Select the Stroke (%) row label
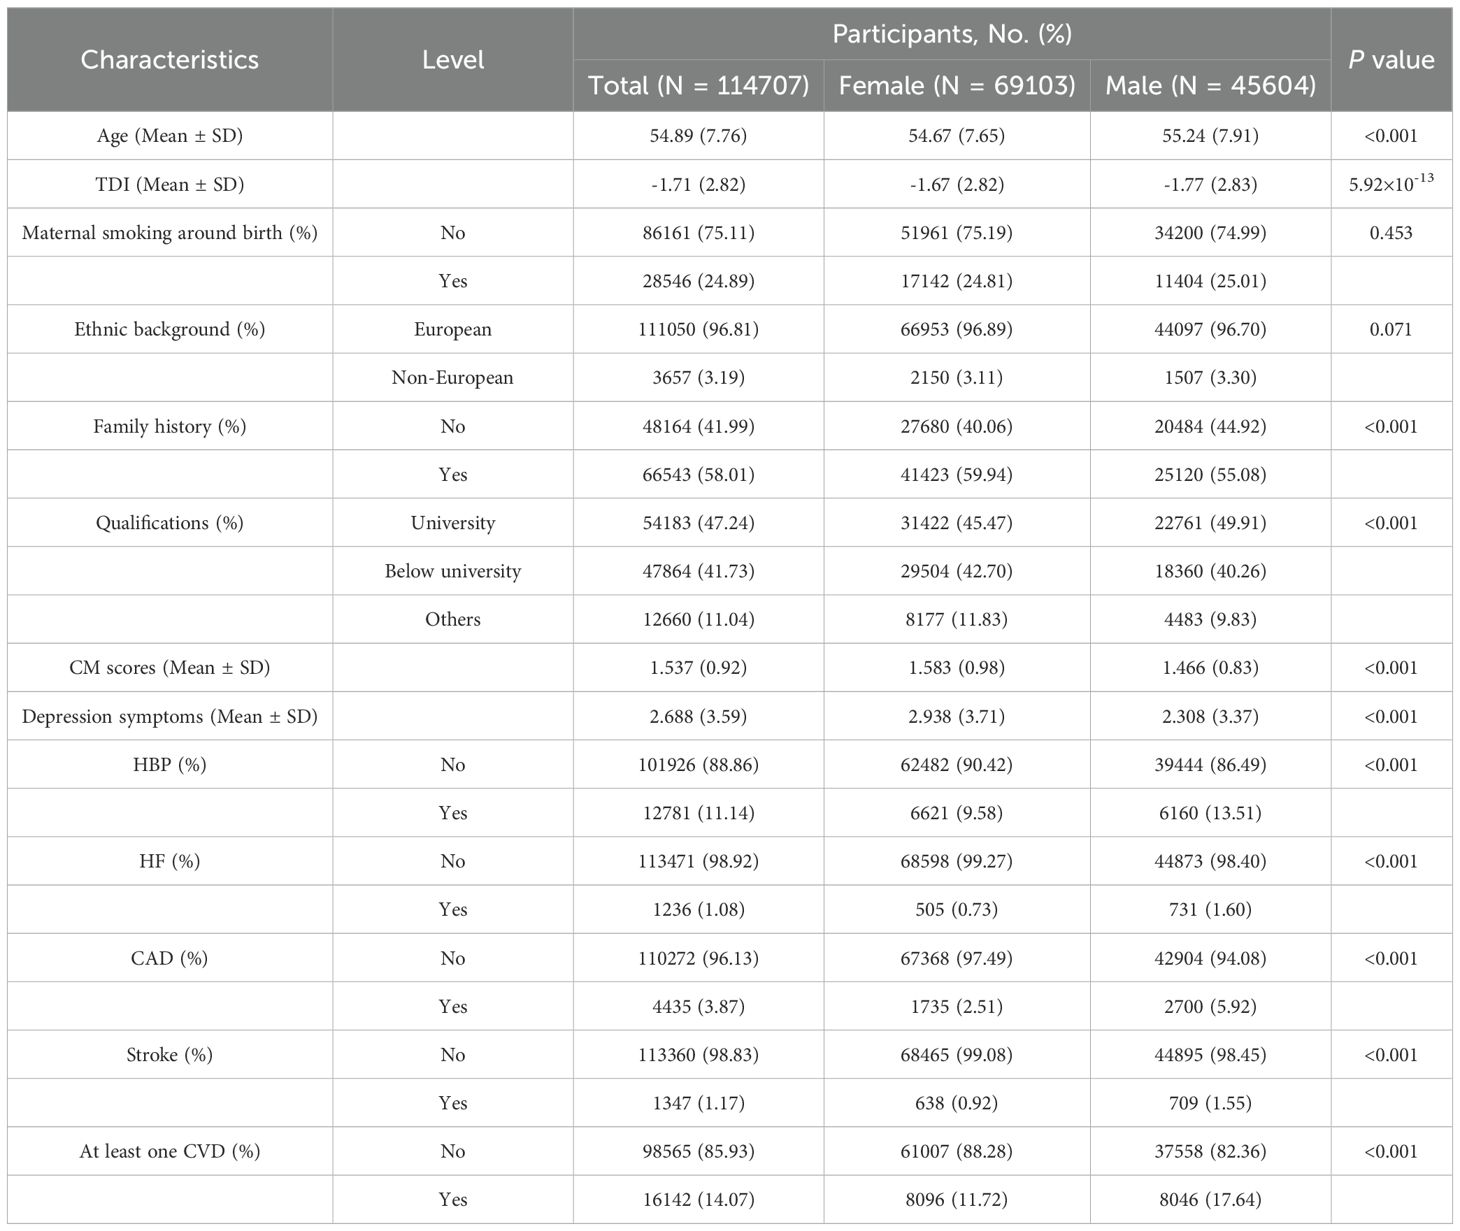The height and width of the screenshot is (1231, 1460). click(x=169, y=1055)
